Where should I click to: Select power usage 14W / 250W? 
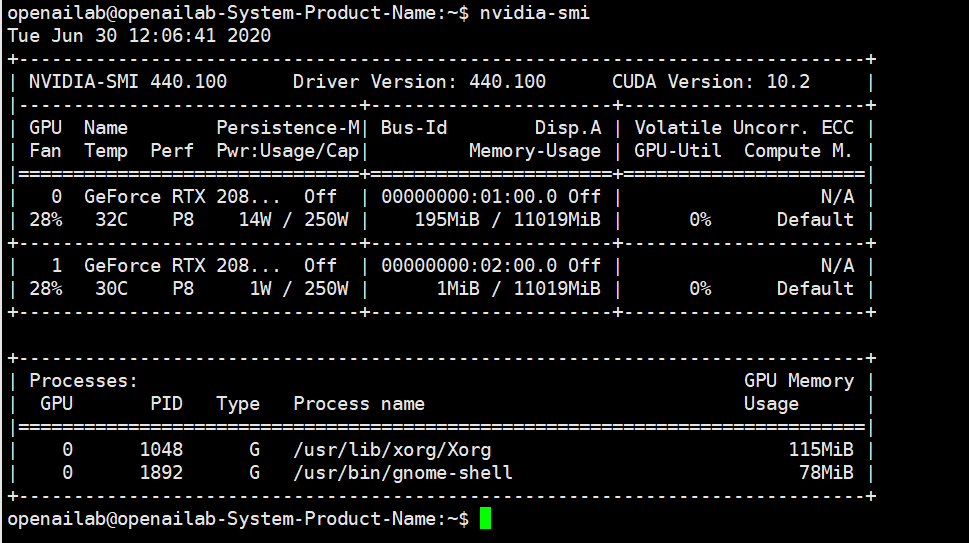click(x=294, y=220)
